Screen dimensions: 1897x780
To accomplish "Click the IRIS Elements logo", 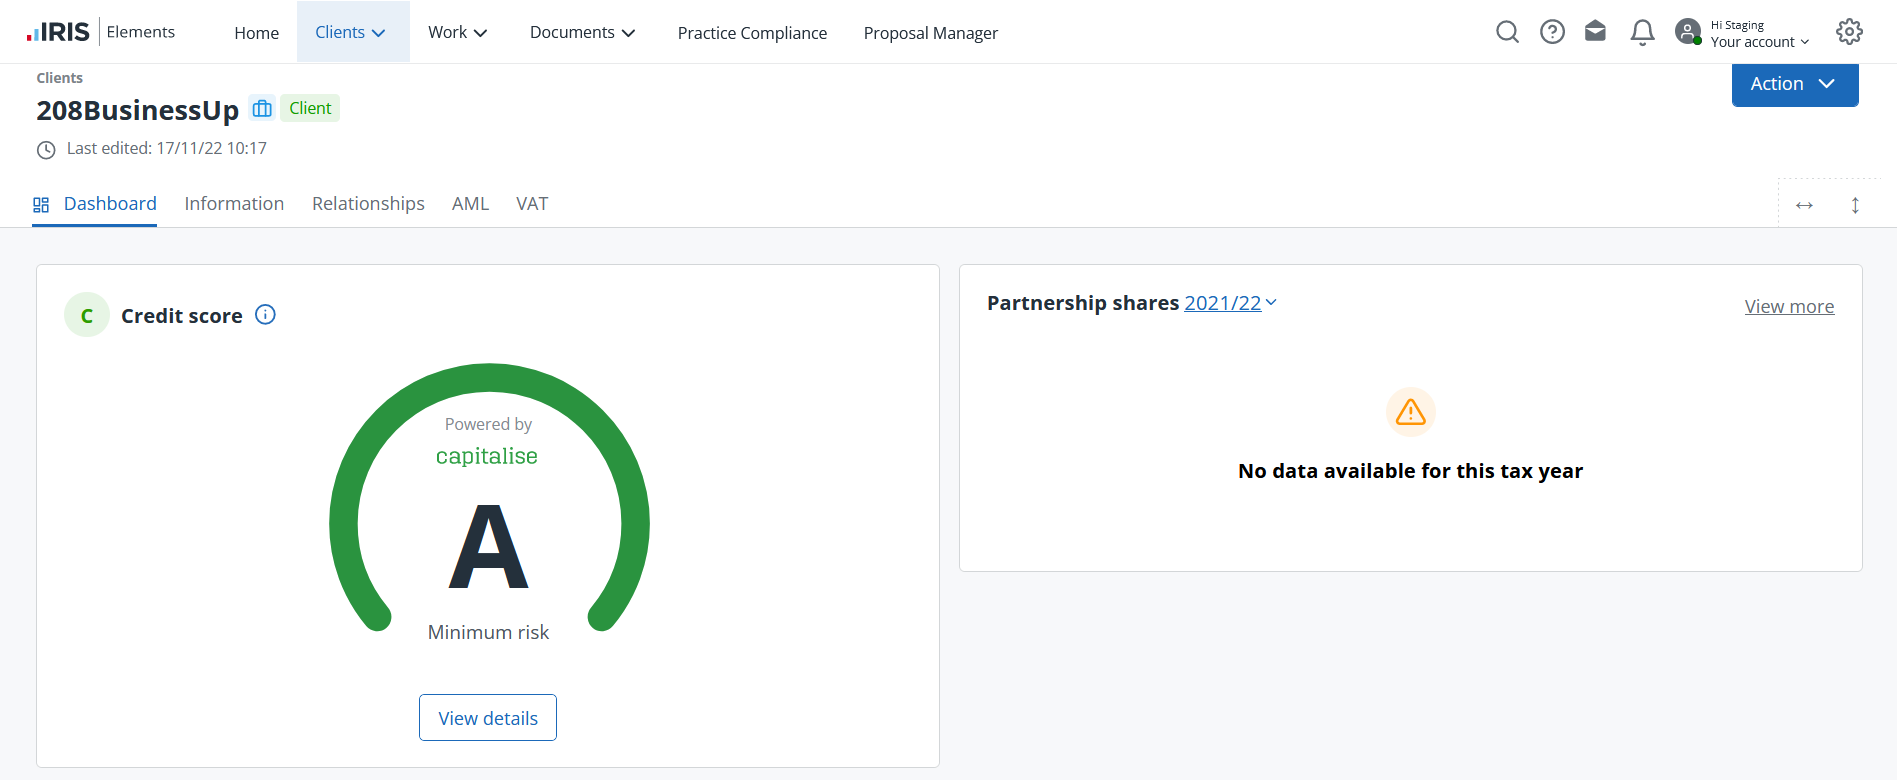I will 101,32.
